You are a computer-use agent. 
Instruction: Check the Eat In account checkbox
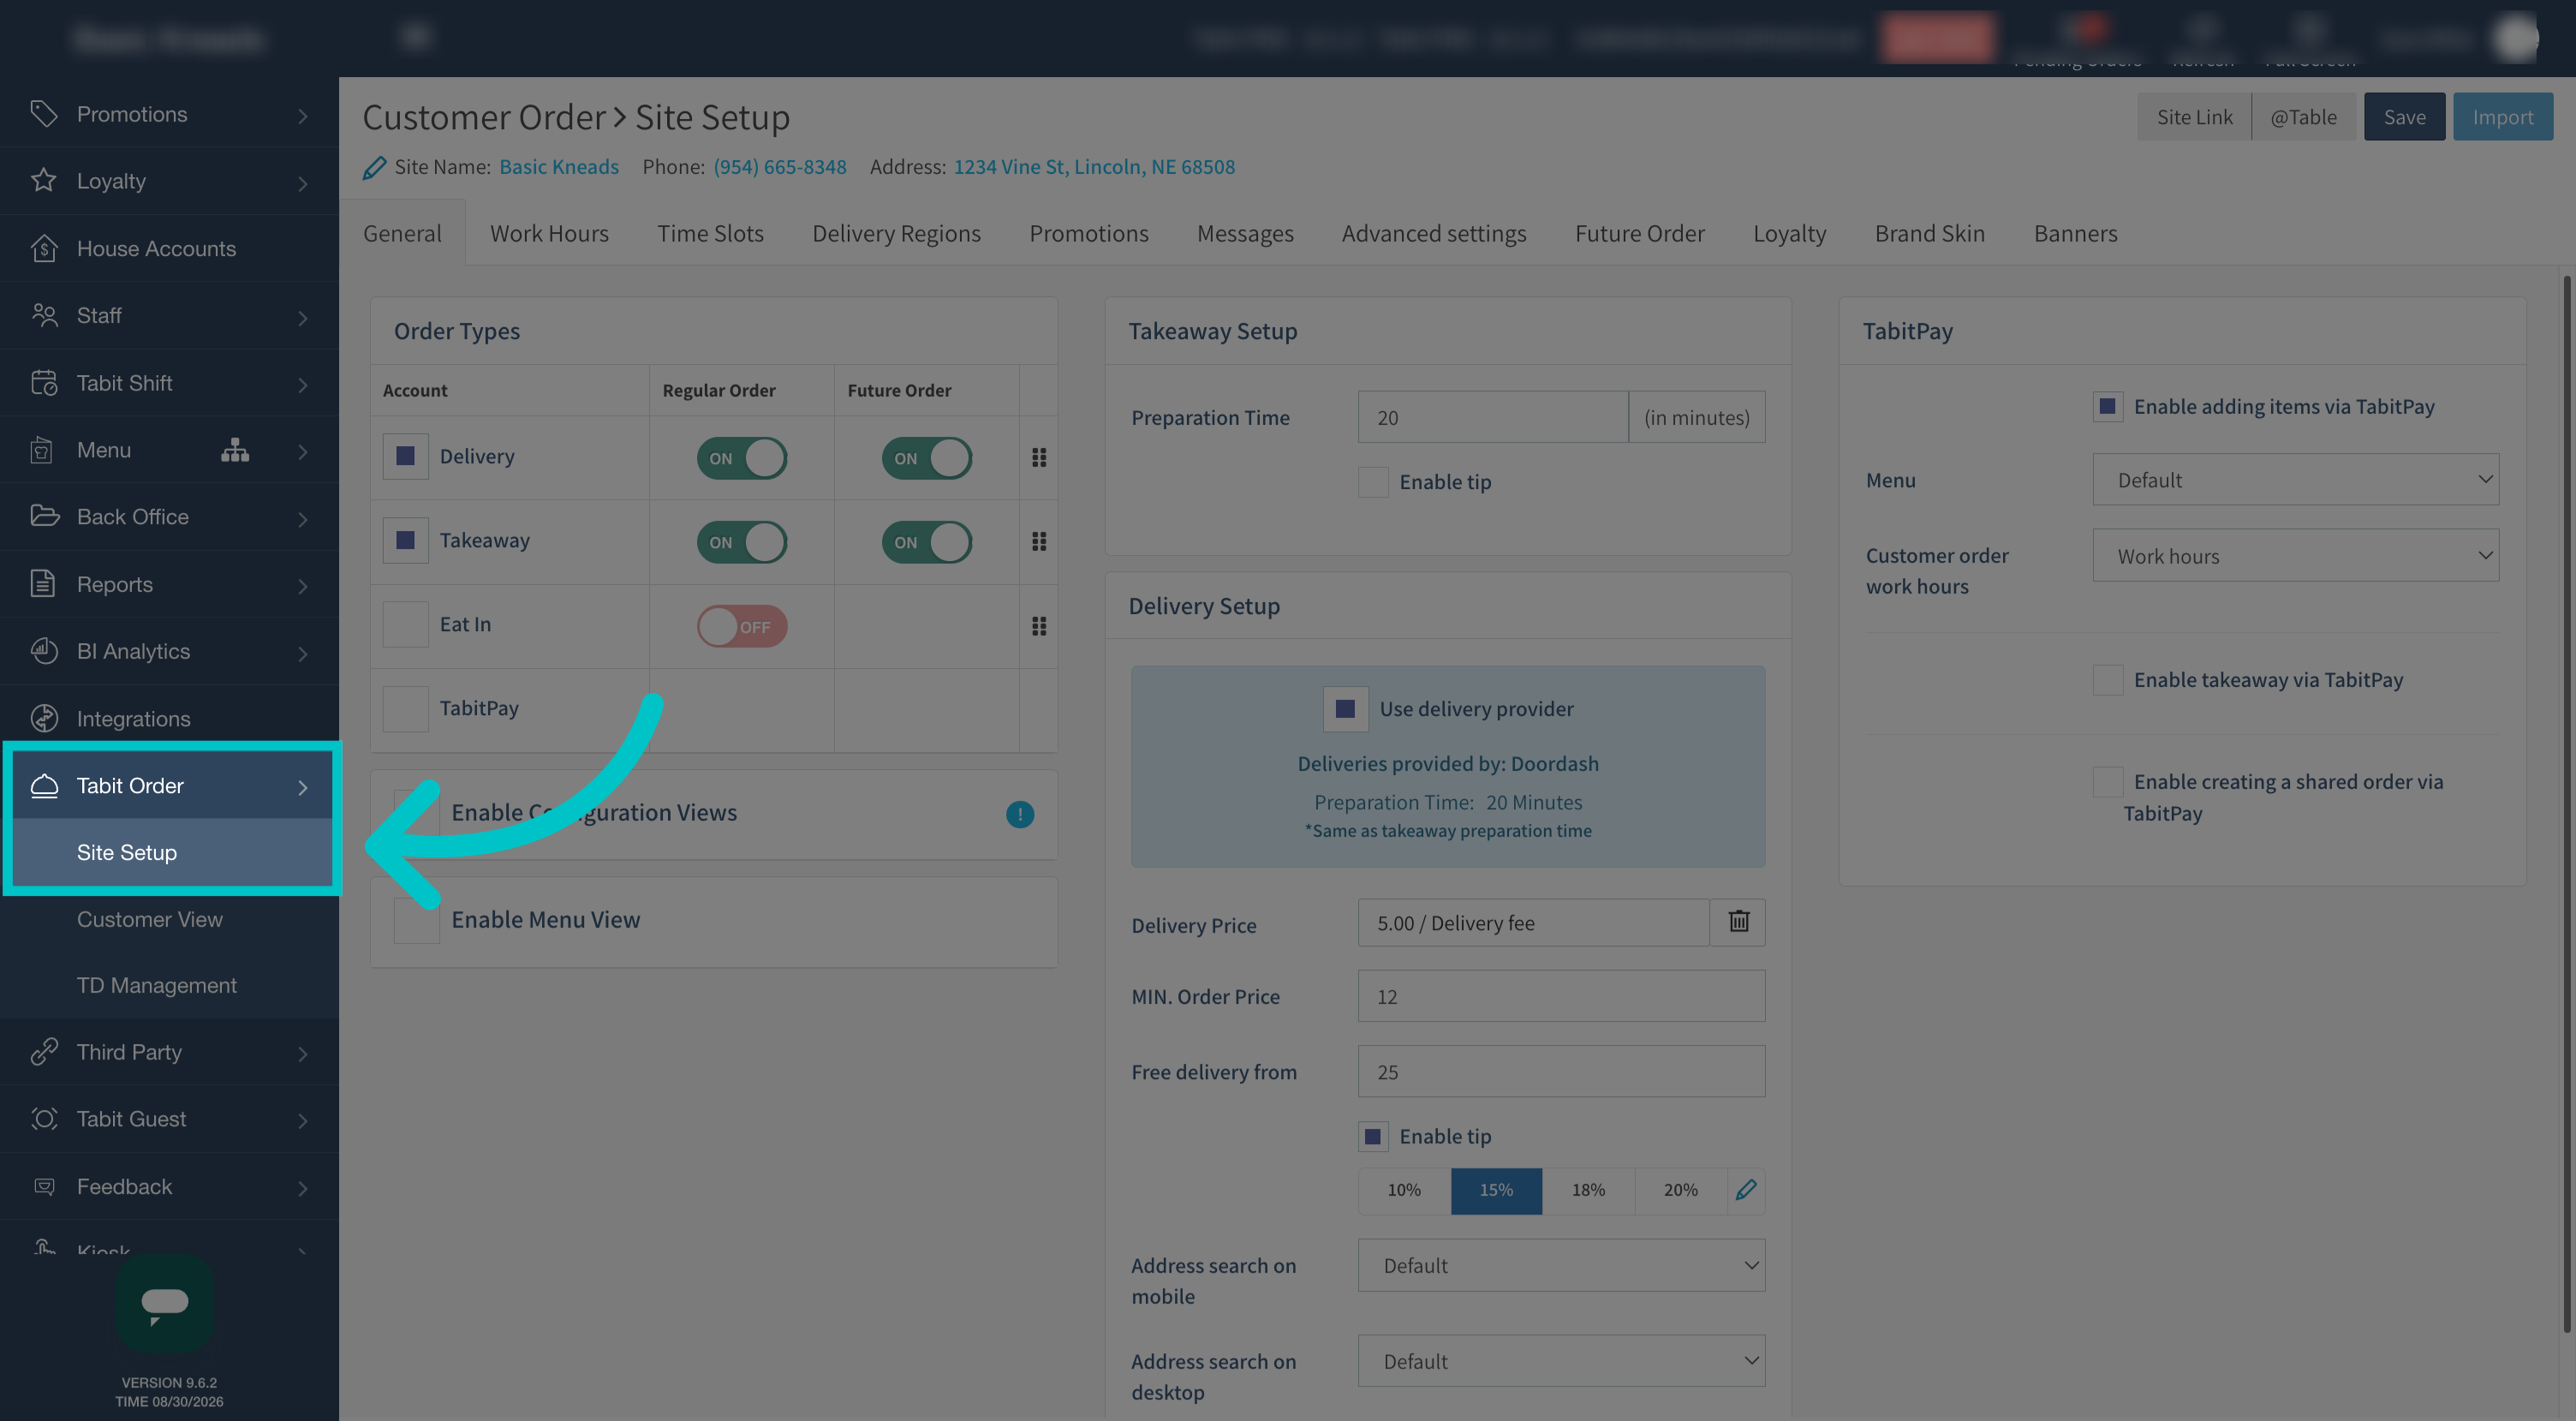405,624
